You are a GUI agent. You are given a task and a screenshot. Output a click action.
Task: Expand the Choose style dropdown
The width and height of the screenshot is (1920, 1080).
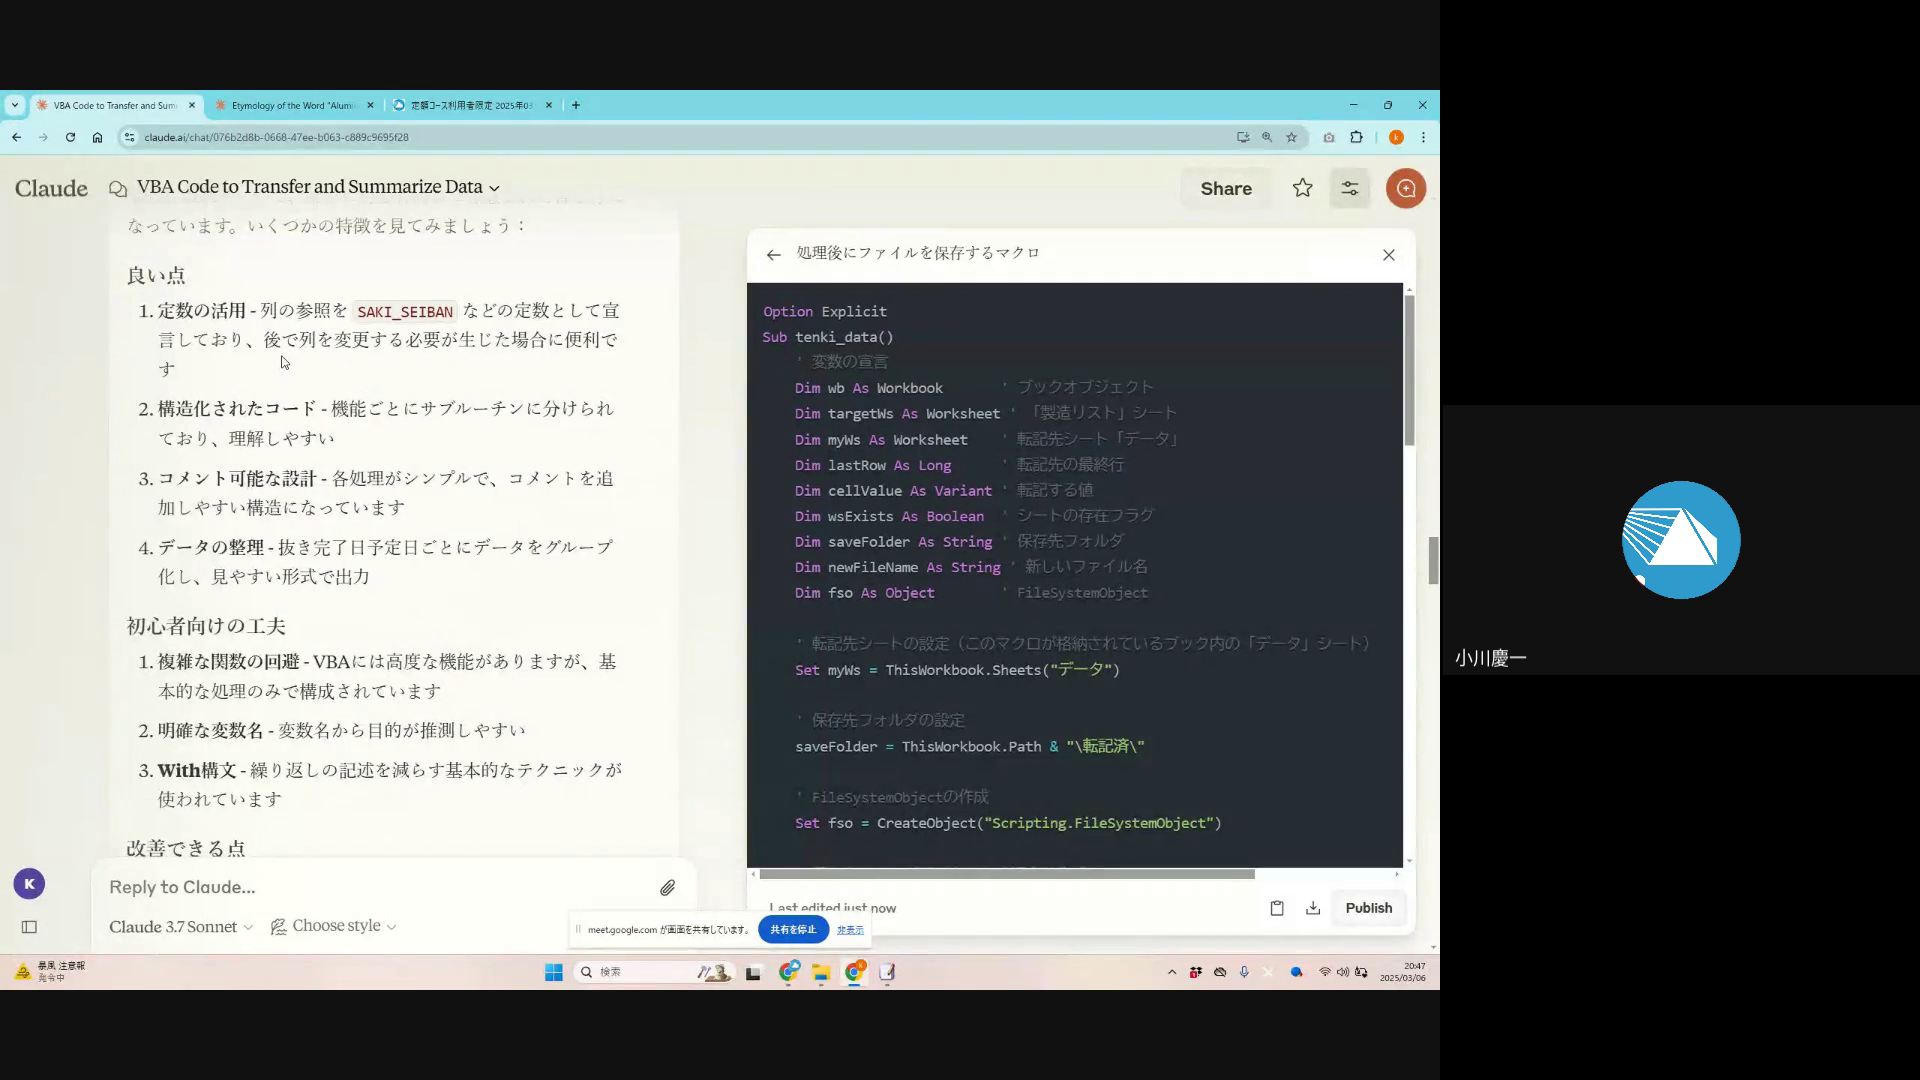[334, 926]
